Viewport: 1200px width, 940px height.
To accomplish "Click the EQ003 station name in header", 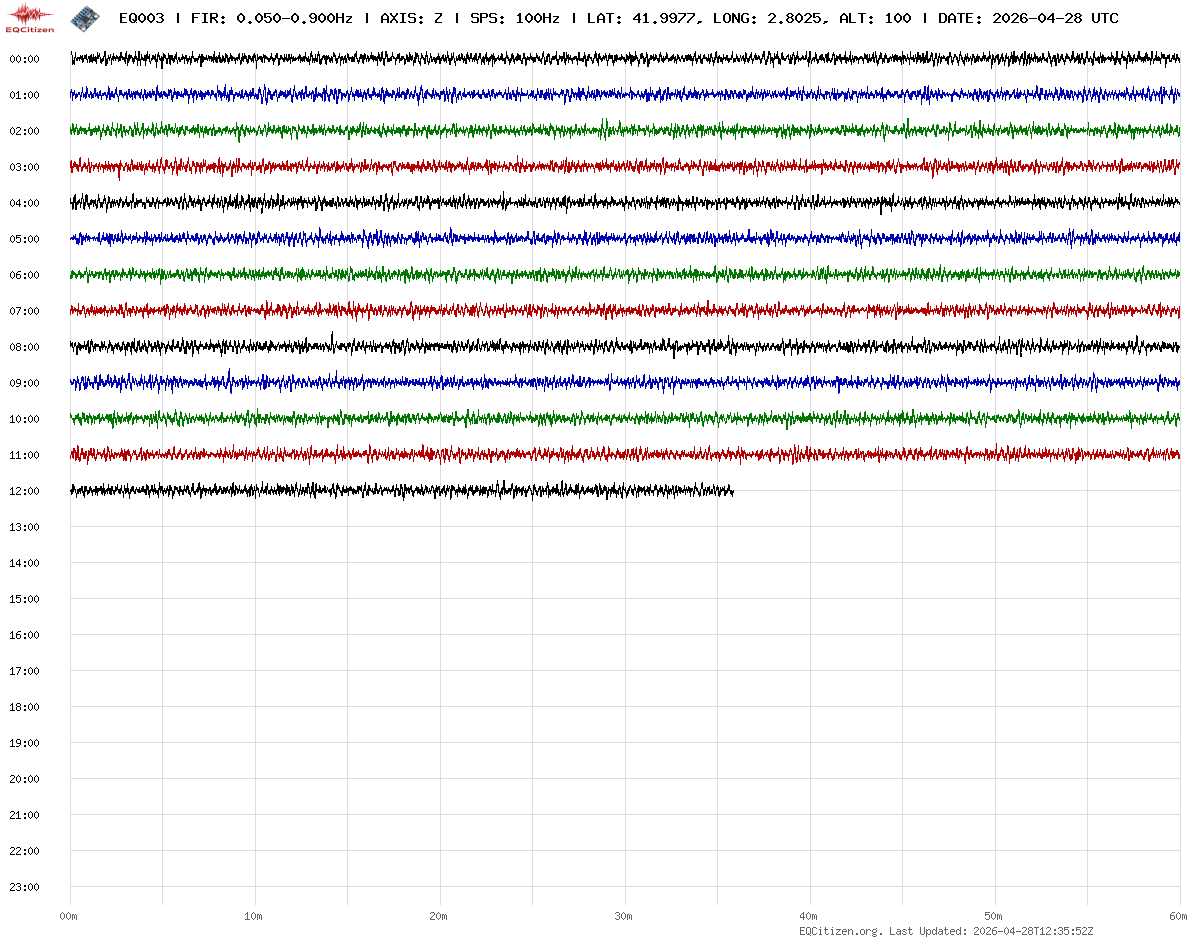I will tap(141, 19).
